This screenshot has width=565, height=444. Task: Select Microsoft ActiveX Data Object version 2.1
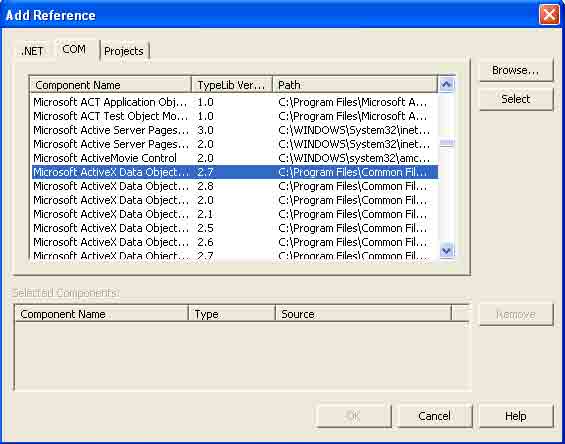[x=235, y=214]
